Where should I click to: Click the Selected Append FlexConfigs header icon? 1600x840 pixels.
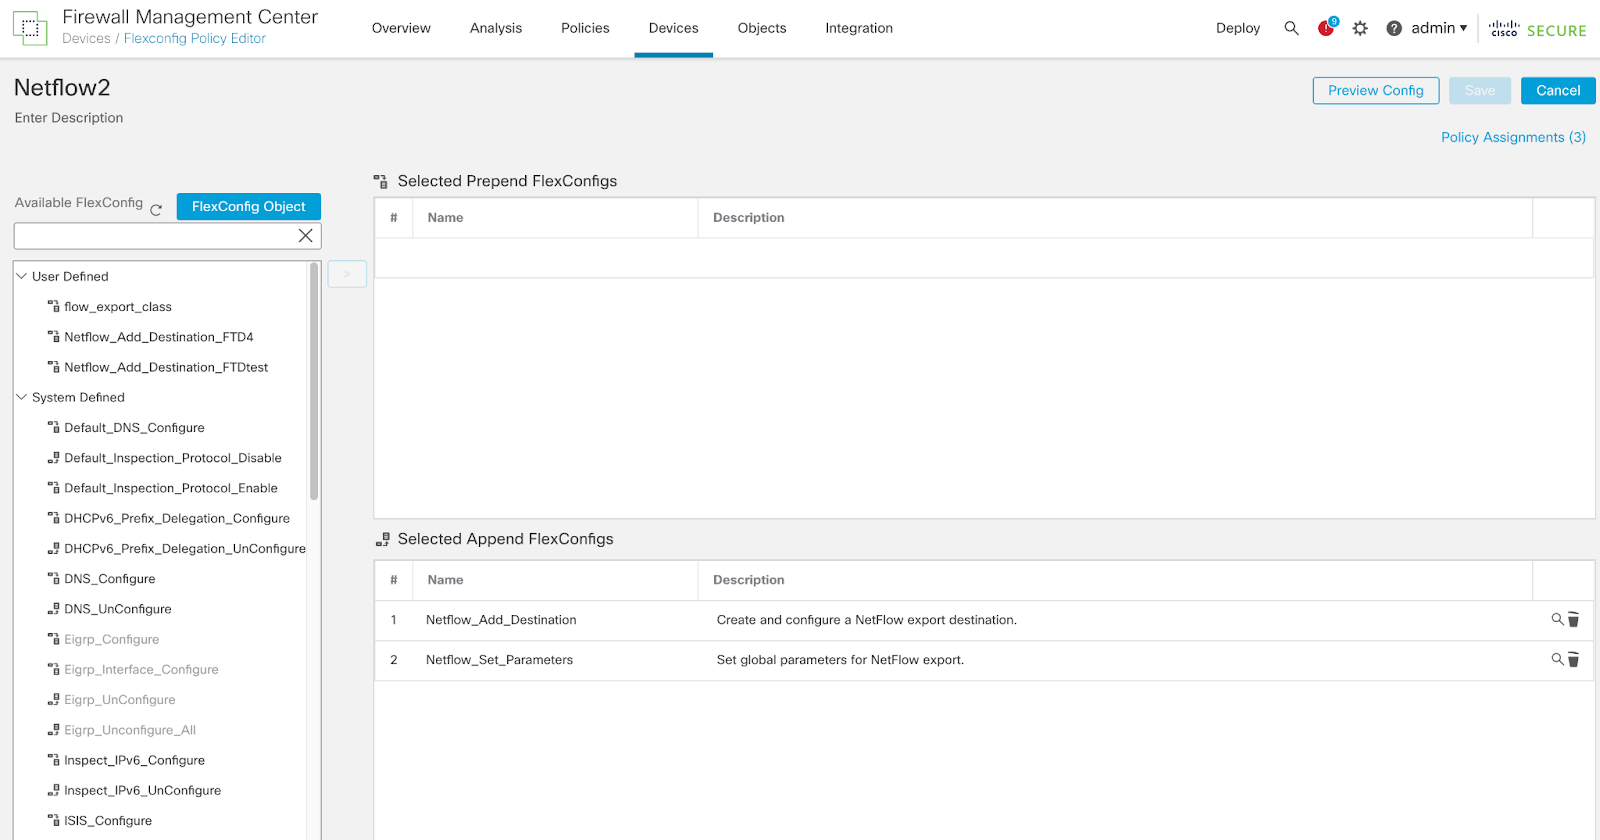(x=383, y=539)
